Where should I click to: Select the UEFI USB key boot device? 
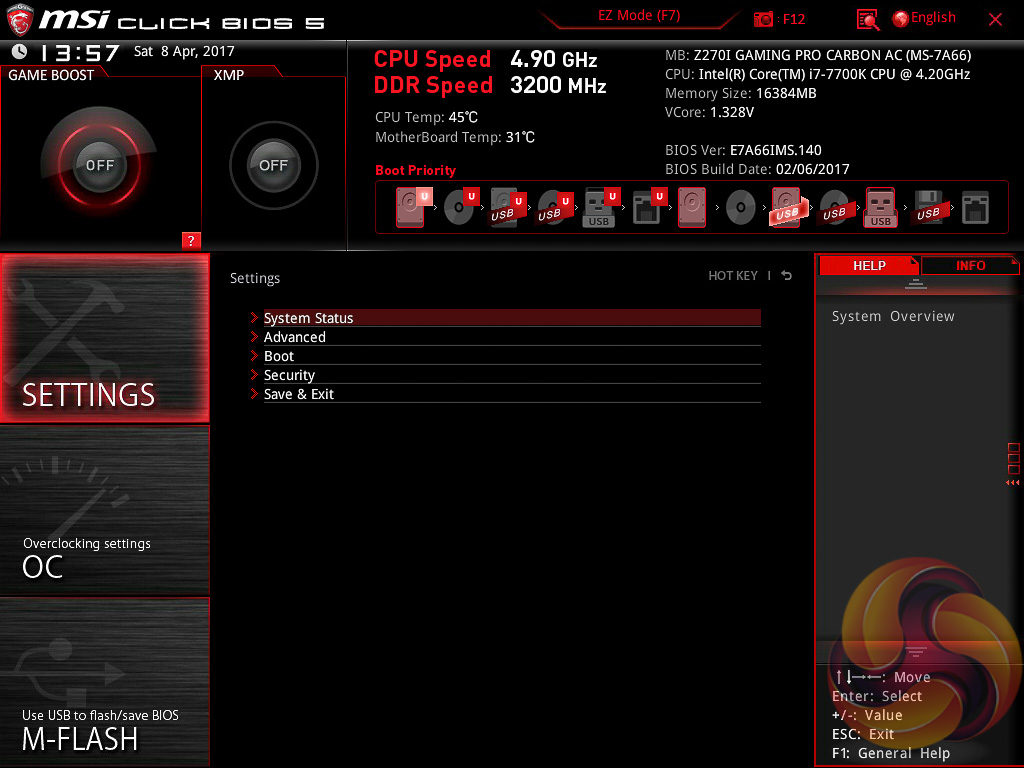coord(601,207)
